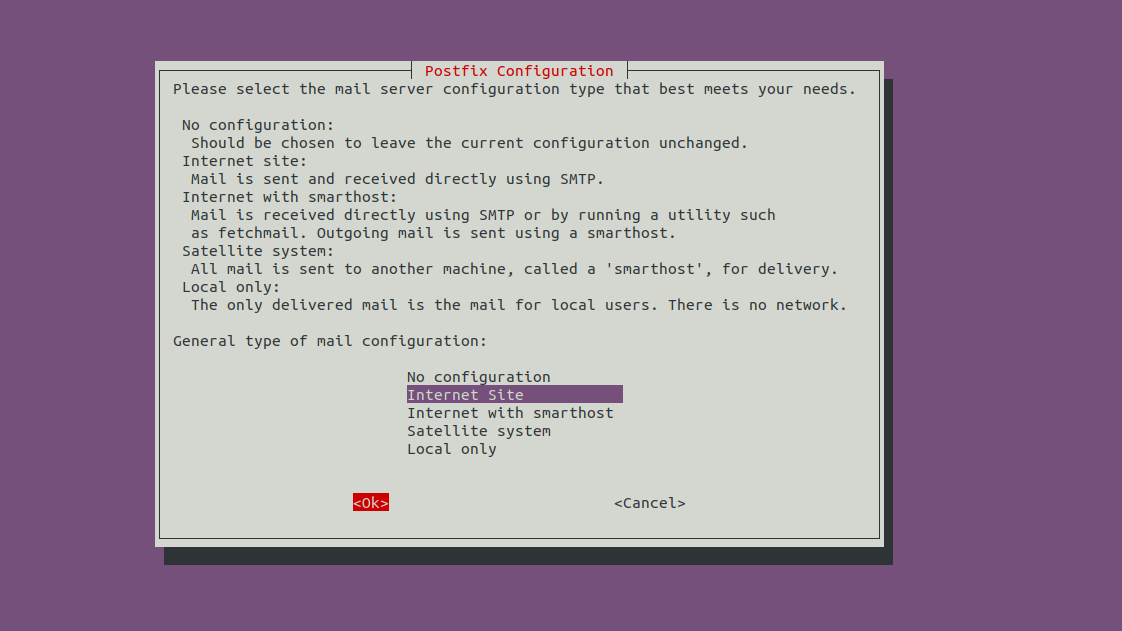
Task: Click "The only delivered mail" description line
Action: coord(519,305)
